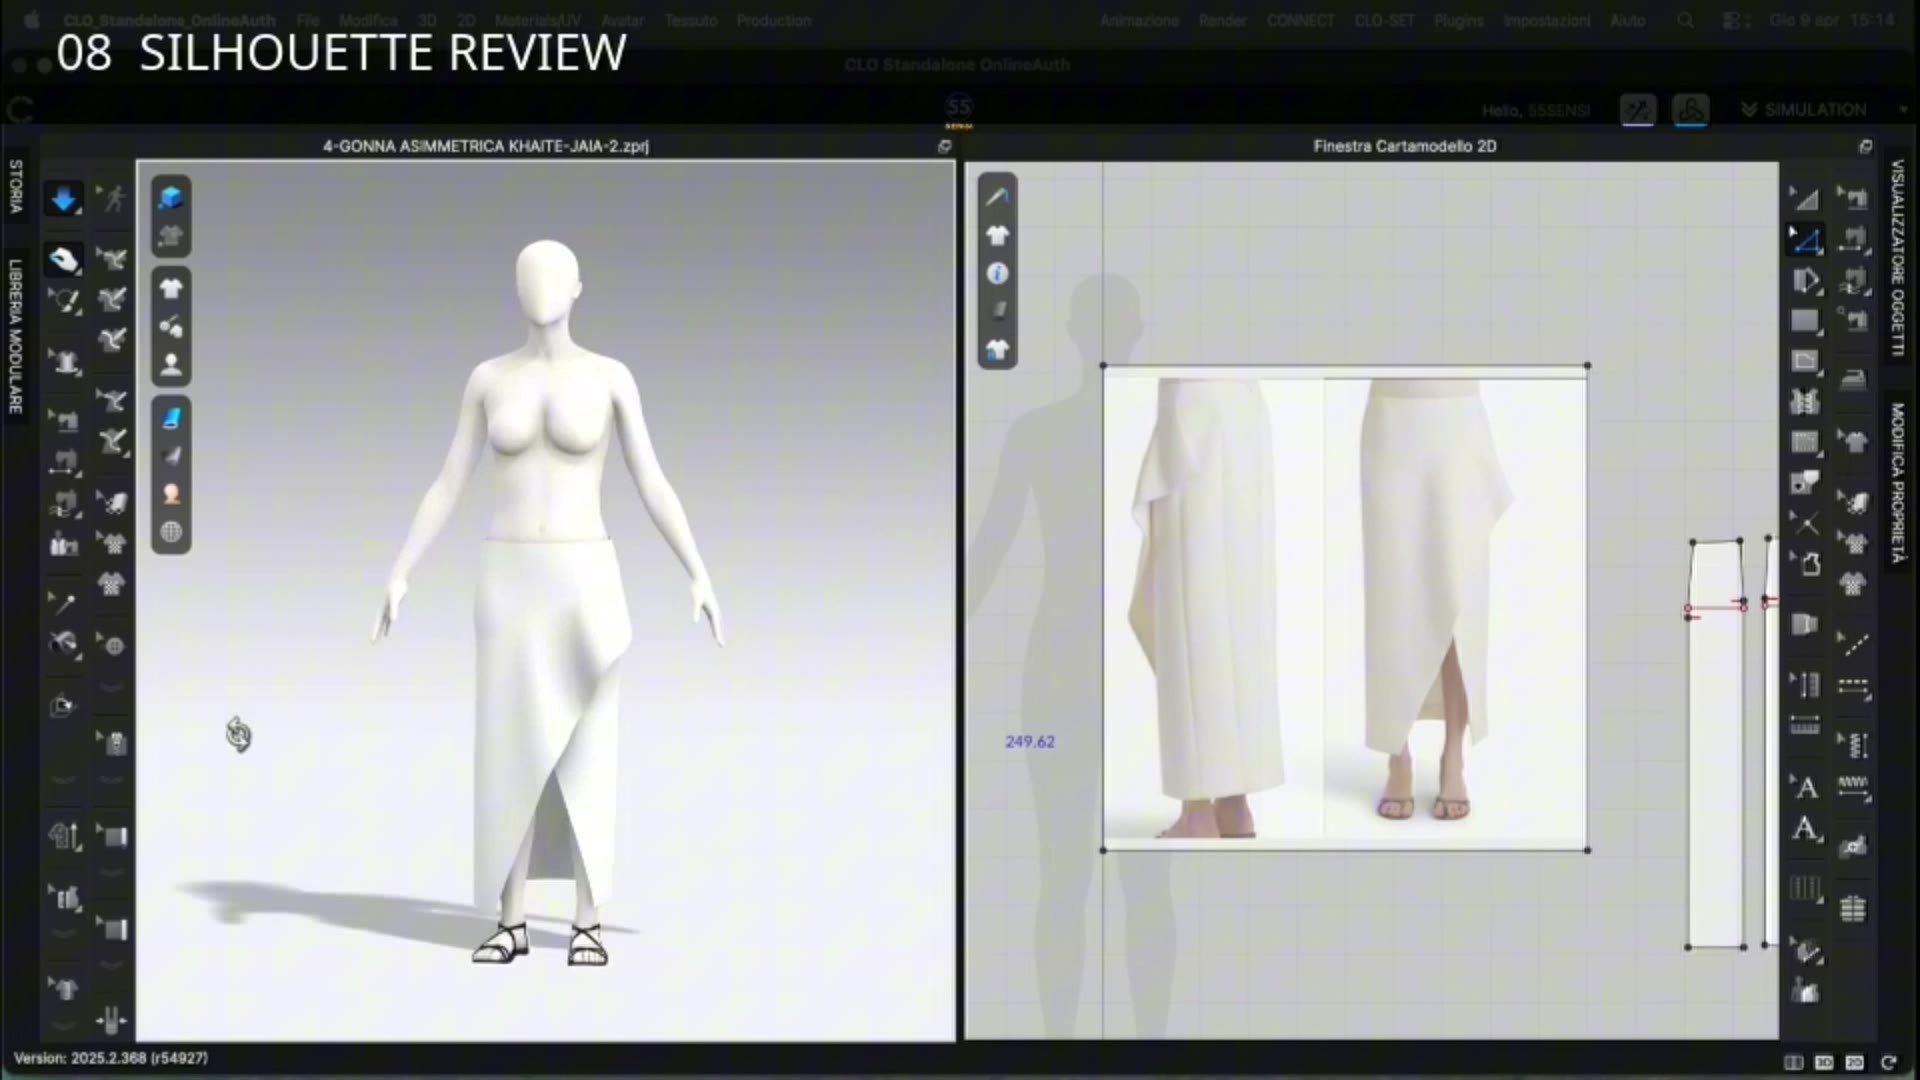Click the 249.62 measurement label
The image size is (1920, 1080).
tap(1030, 742)
